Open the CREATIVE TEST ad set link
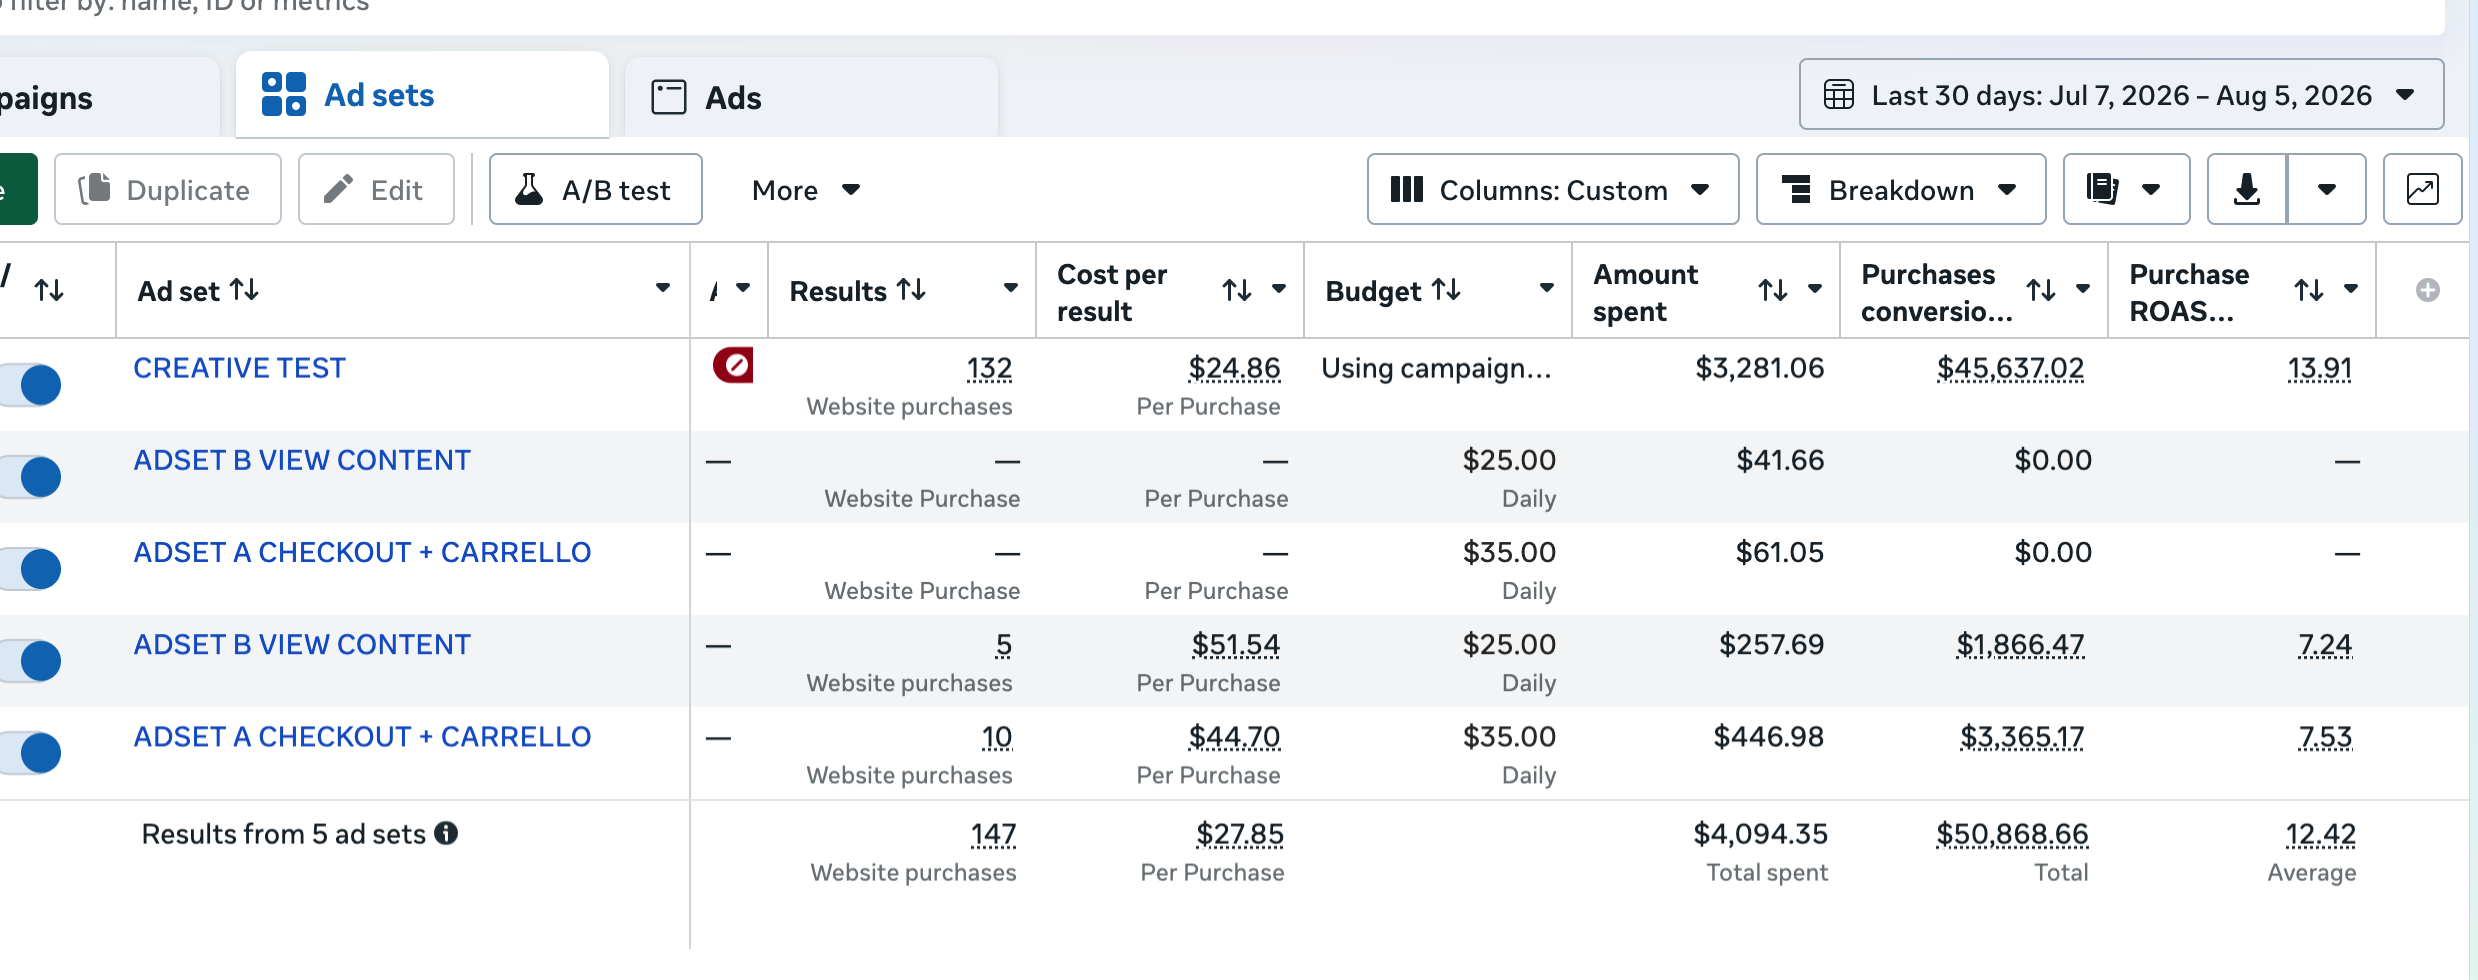Image resolution: width=2478 pixels, height=980 pixels. 239,368
